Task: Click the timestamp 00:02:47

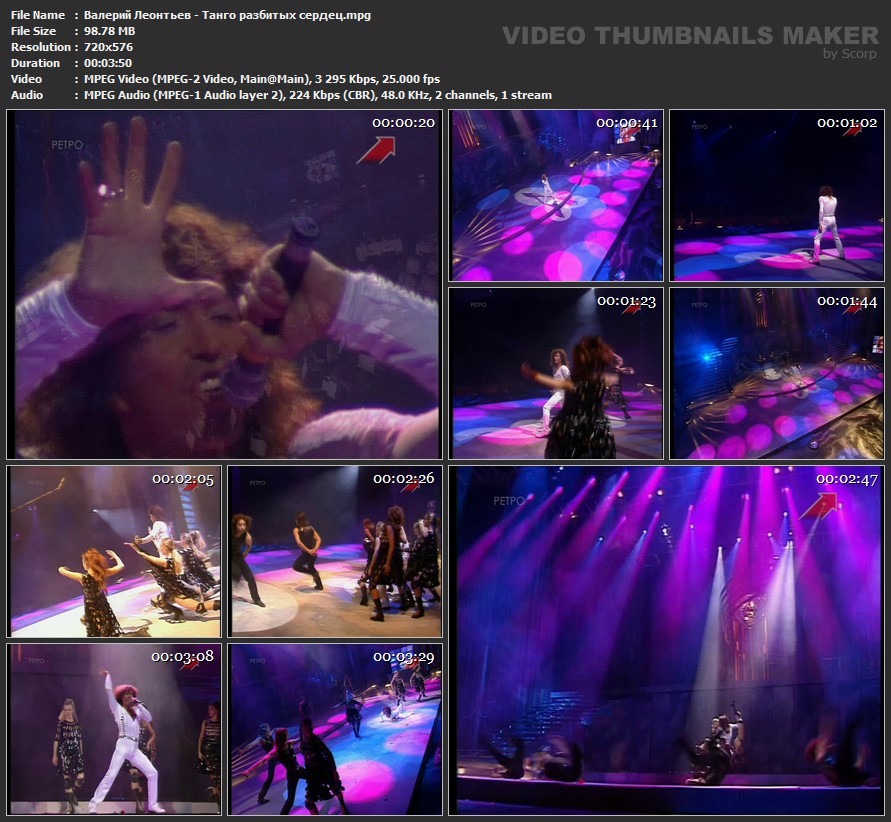Action: [x=847, y=479]
